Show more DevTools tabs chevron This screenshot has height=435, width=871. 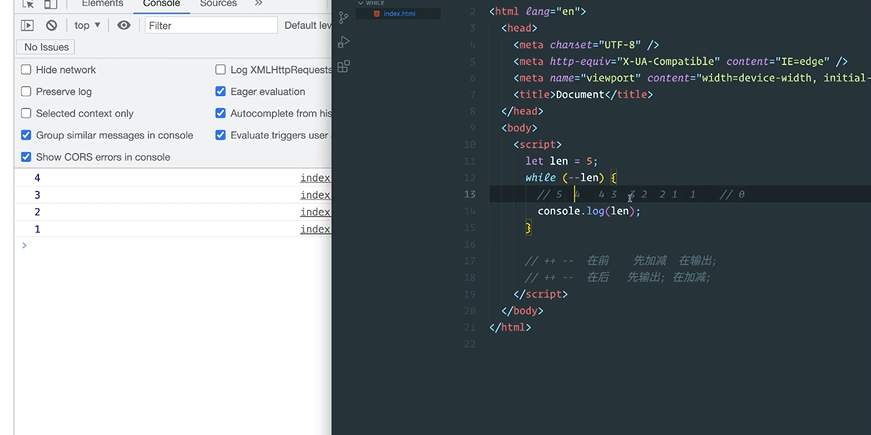[x=258, y=3]
